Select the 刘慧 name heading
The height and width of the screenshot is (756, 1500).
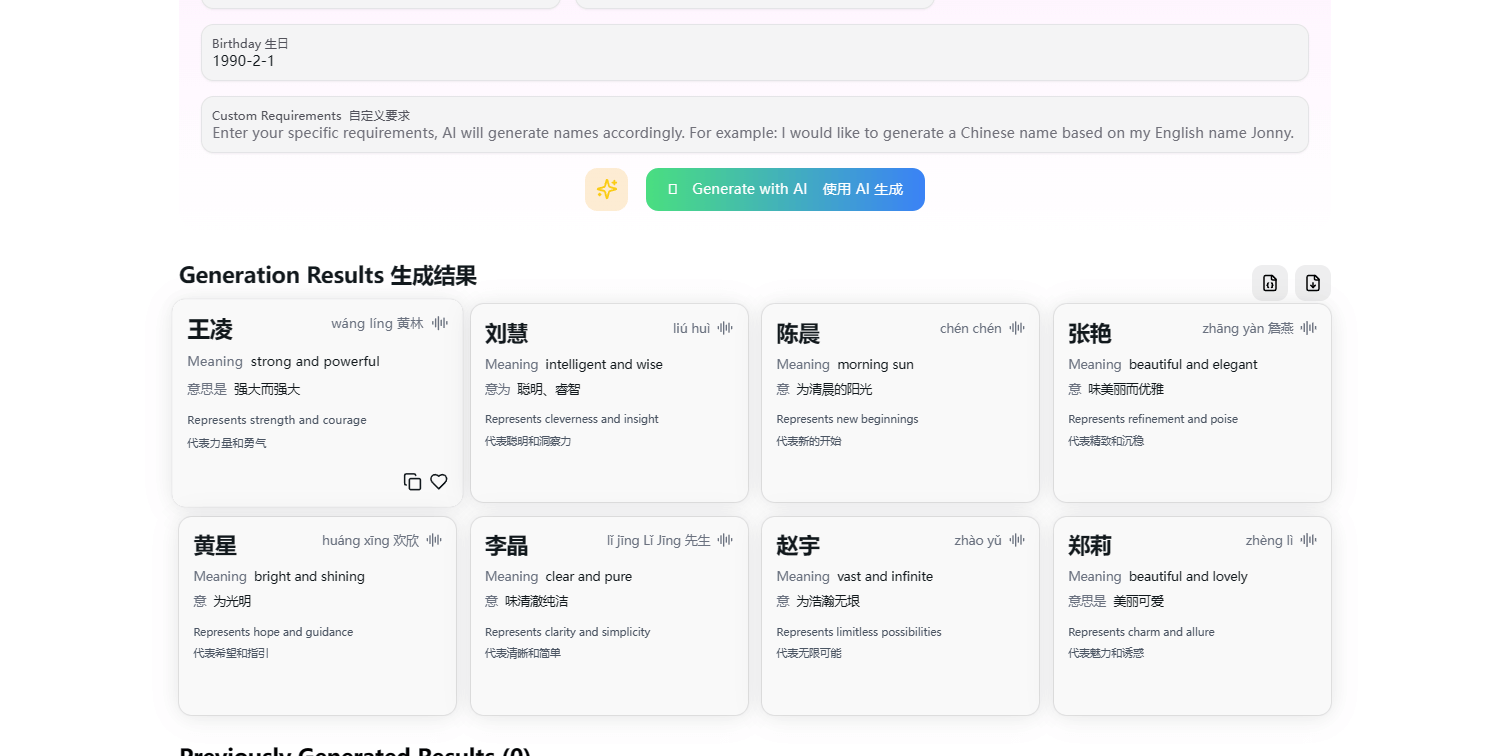pos(507,333)
